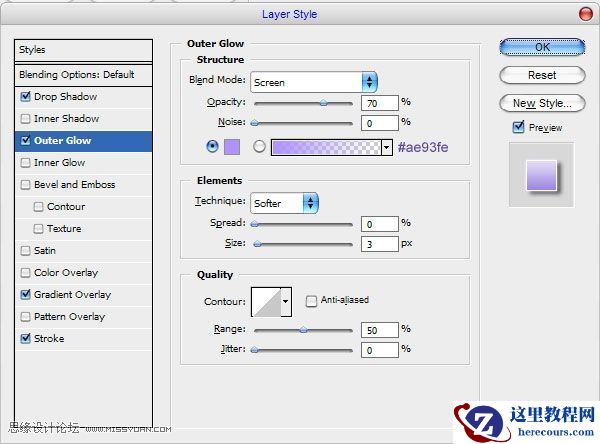Open the Styles section in the list
The height and width of the screenshot is (444, 600).
(x=83, y=50)
